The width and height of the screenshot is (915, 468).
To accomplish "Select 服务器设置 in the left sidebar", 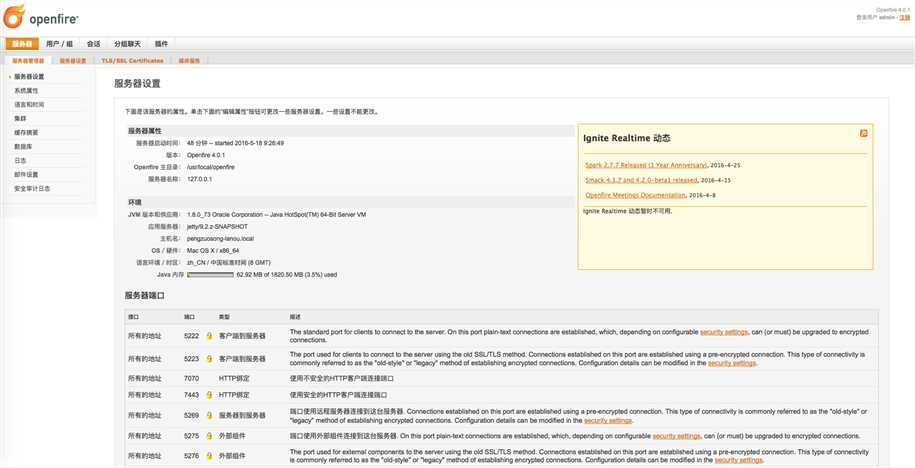I will point(29,76).
